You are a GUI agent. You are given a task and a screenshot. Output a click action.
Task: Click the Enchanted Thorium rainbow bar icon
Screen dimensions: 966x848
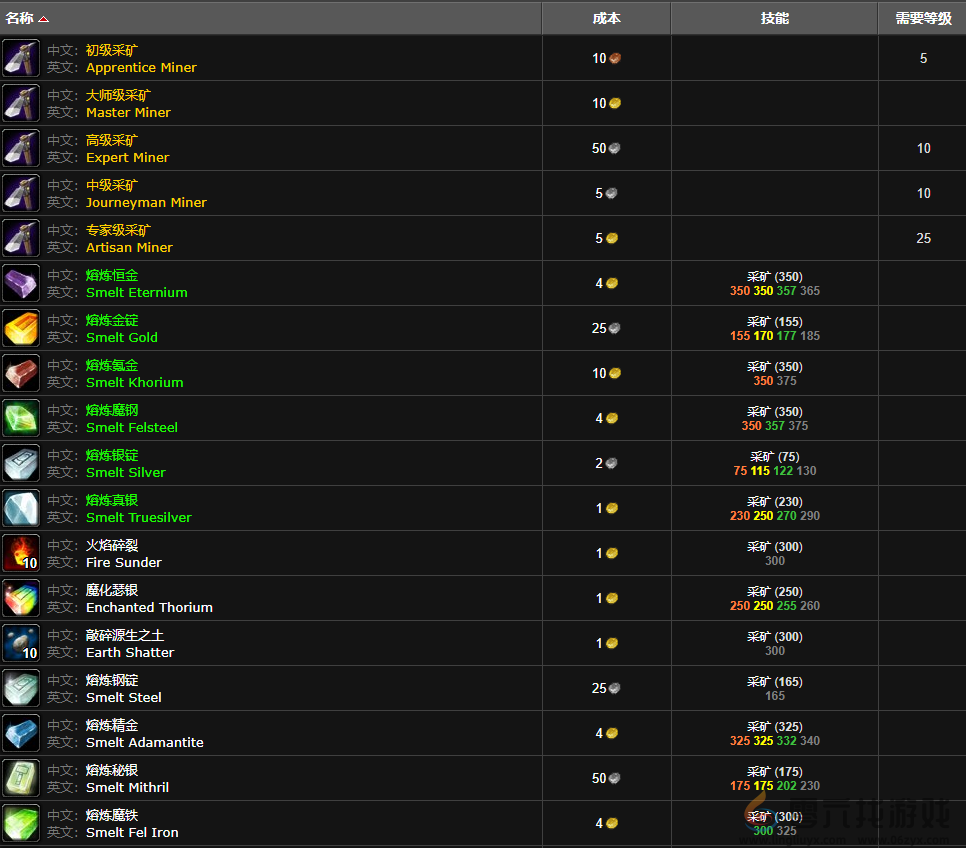tap(21, 598)
